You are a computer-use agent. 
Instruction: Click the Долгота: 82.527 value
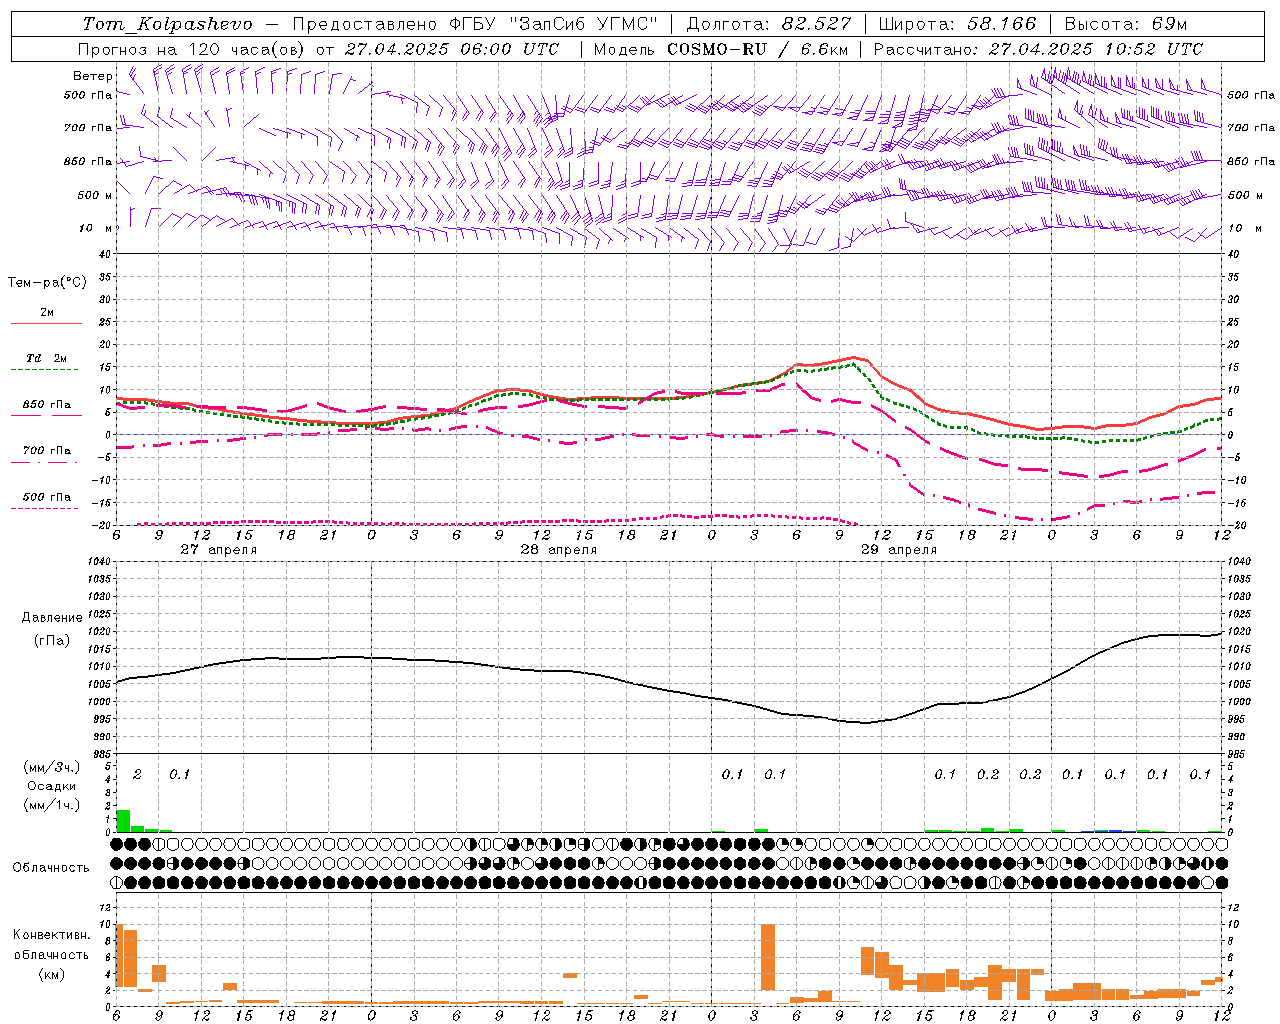769,24
